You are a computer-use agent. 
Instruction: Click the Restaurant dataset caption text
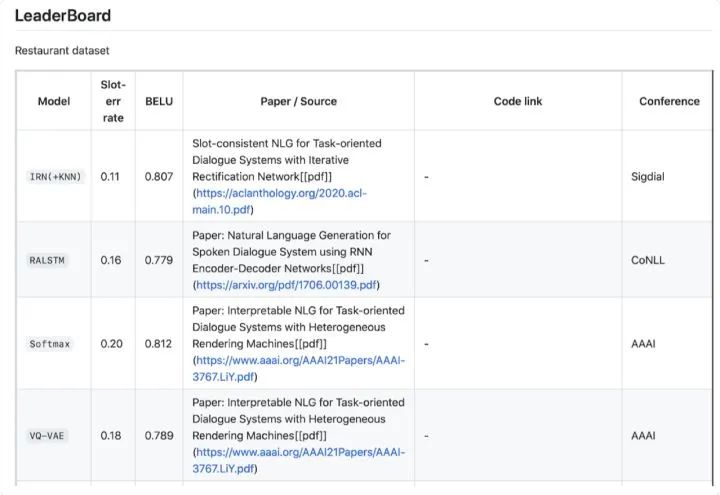(x=61, y=50)
